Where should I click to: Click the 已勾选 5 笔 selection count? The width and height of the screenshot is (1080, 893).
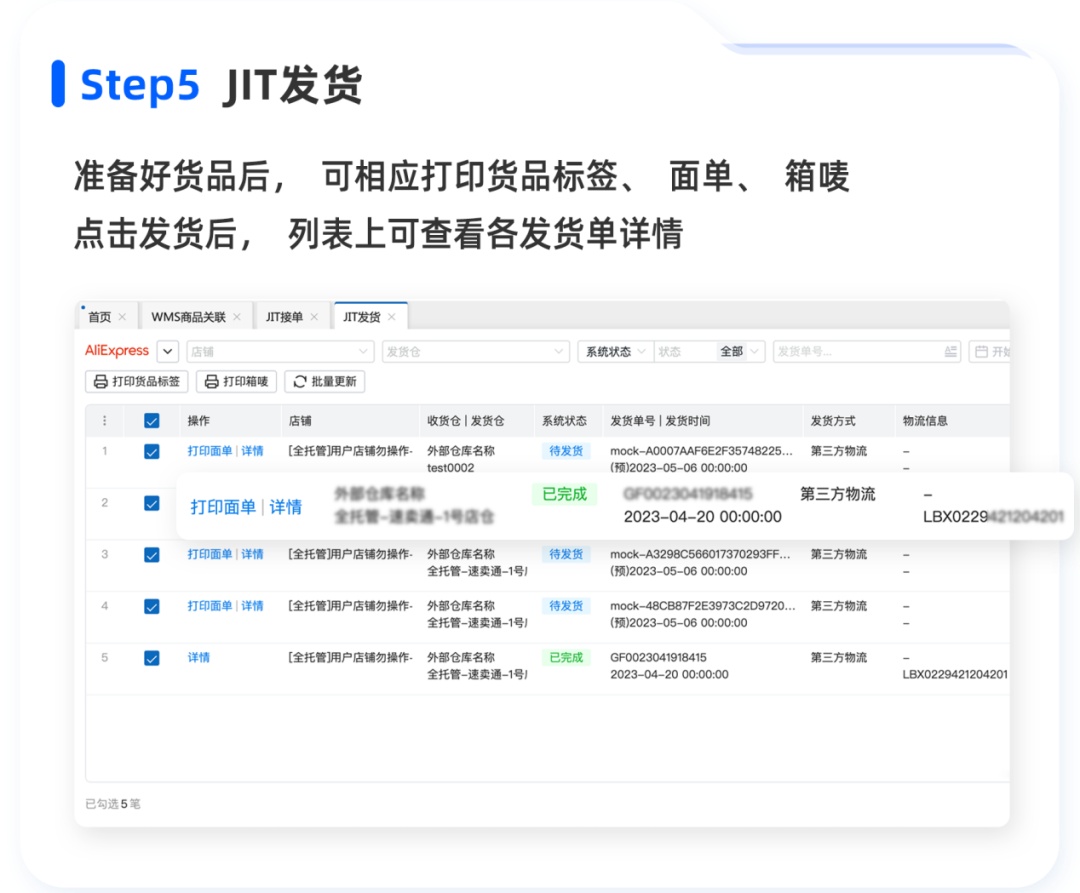tap(113, 804)
